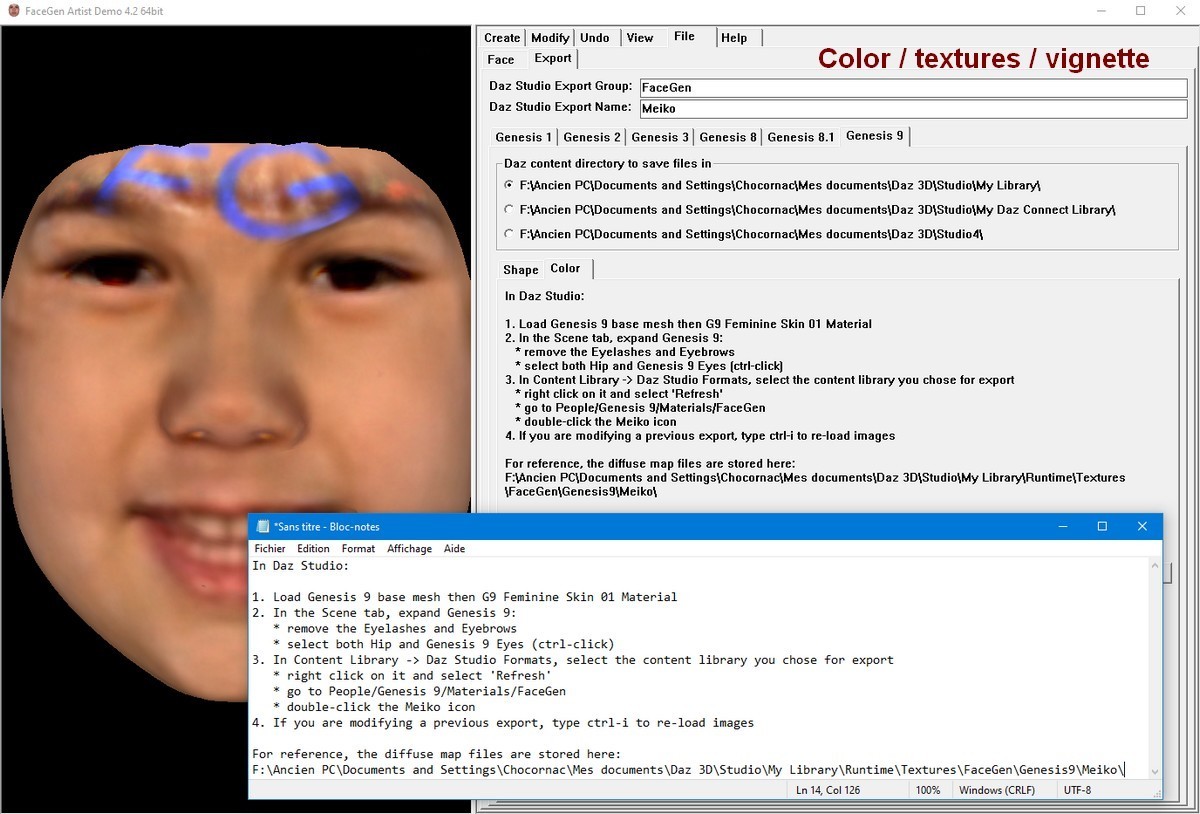Open the Format menu in Bloc-notes
The image size is (1200, 814).
click(x=358, y=548)
